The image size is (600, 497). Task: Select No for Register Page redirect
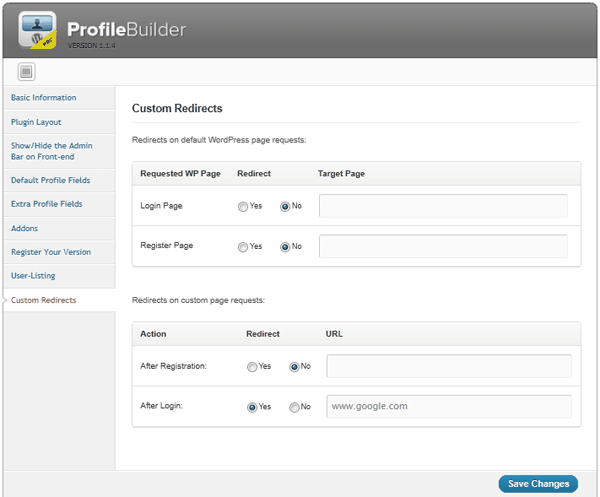(x=285, y=247)
